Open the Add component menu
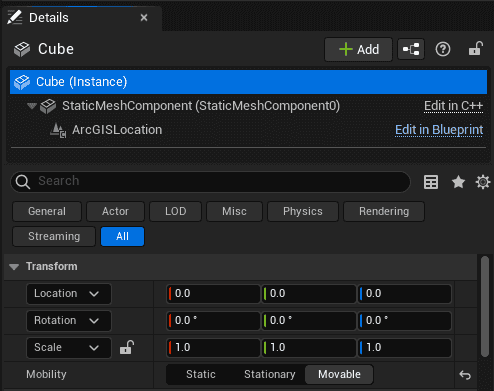Image resolution: width=494 pixels, height=391 pixels. point(358,49)
